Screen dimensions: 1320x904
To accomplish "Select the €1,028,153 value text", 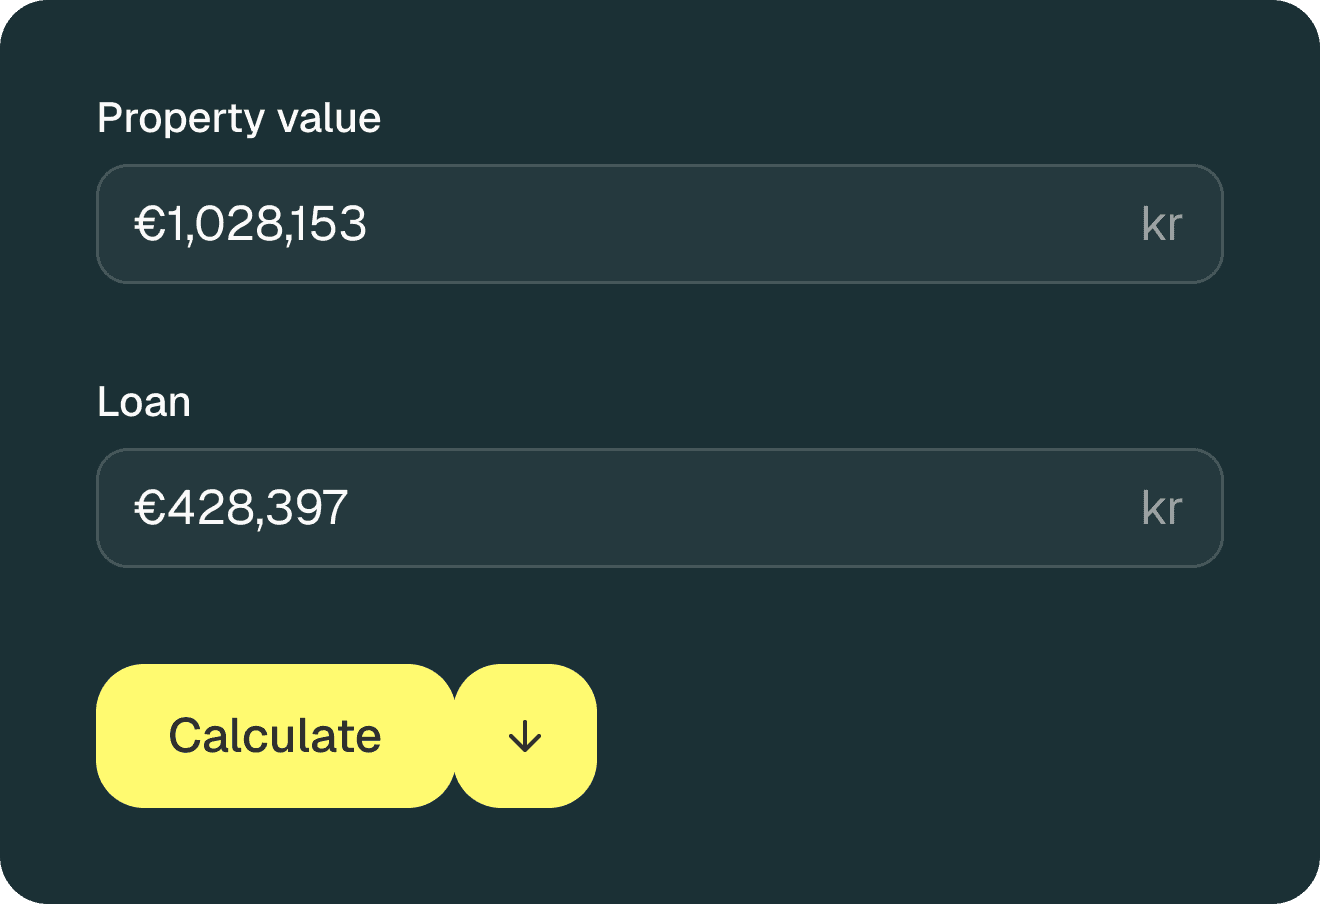I will point(252,224).
